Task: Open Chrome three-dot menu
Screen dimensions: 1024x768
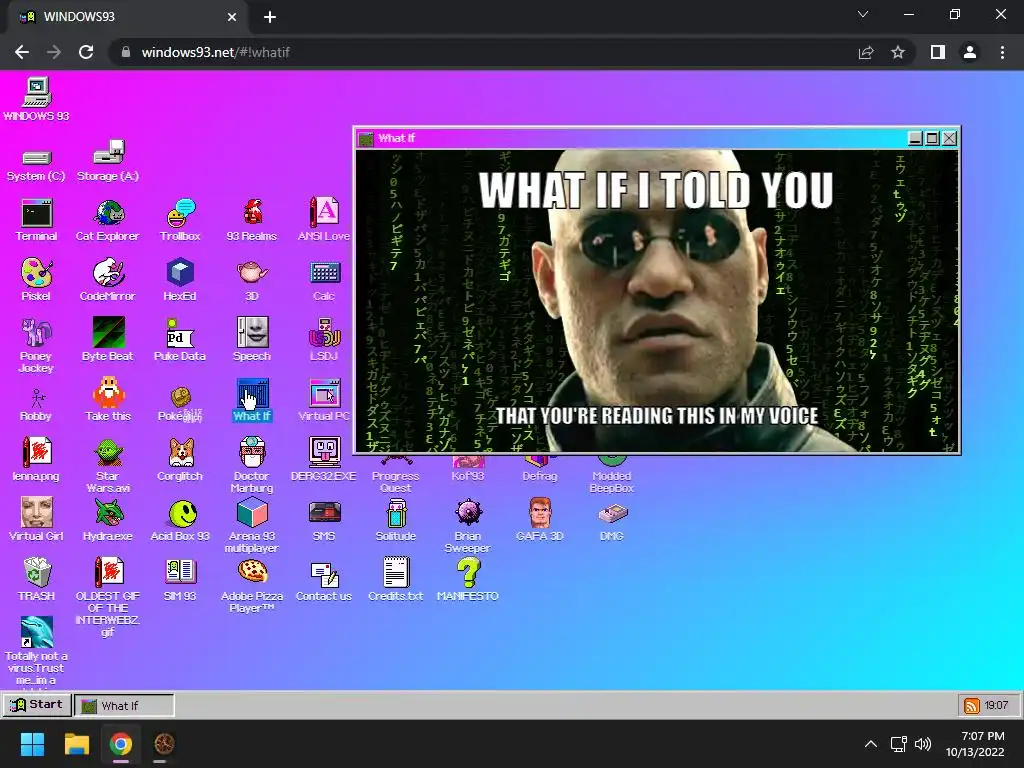Action: 1002,52
